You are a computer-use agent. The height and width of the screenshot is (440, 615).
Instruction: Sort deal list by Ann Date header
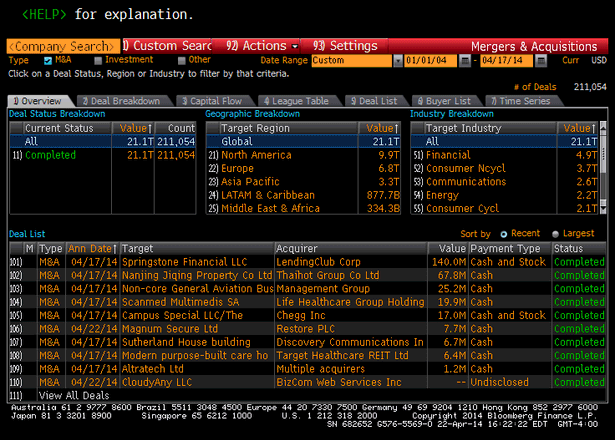[93, 249]
